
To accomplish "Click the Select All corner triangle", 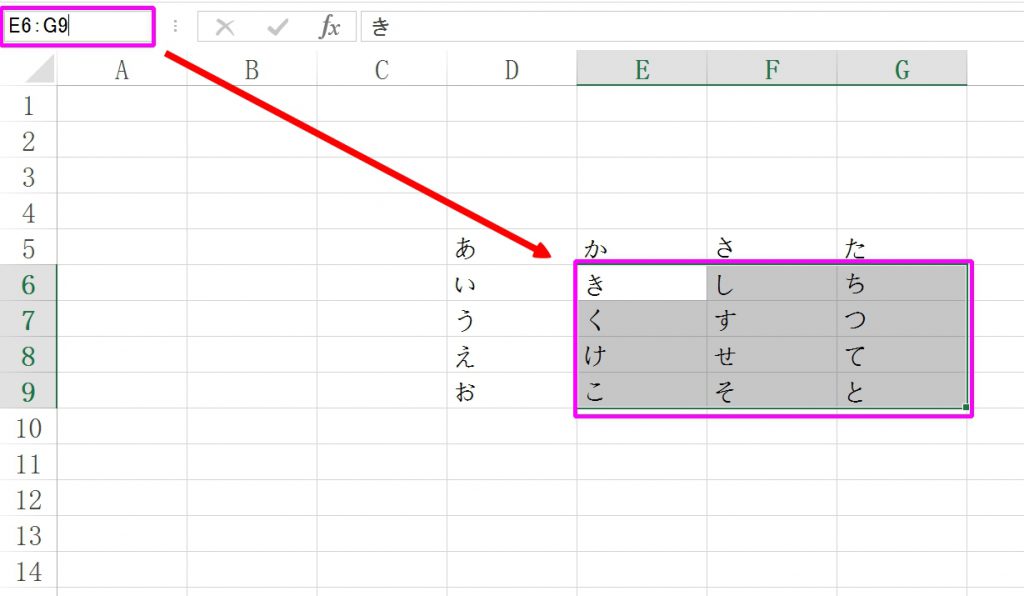I will (x=39, y=70).
